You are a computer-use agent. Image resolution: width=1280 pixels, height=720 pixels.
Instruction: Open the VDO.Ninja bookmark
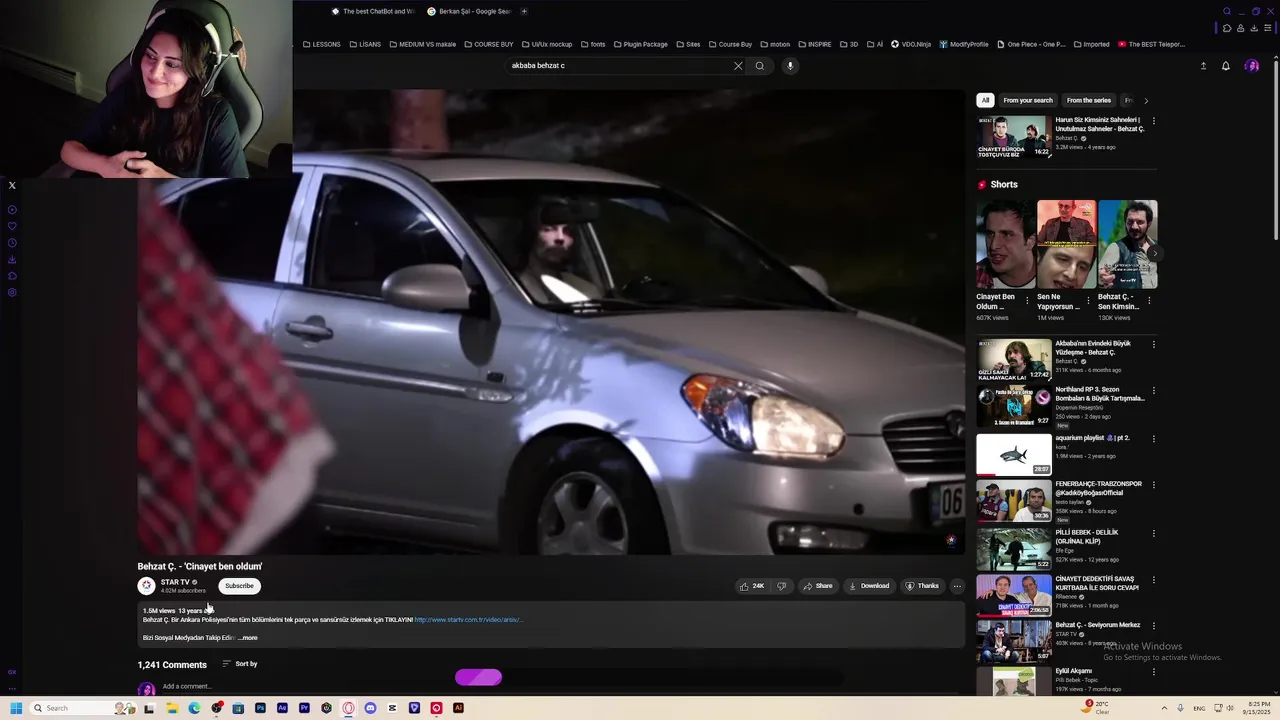(x=910, y=44)
